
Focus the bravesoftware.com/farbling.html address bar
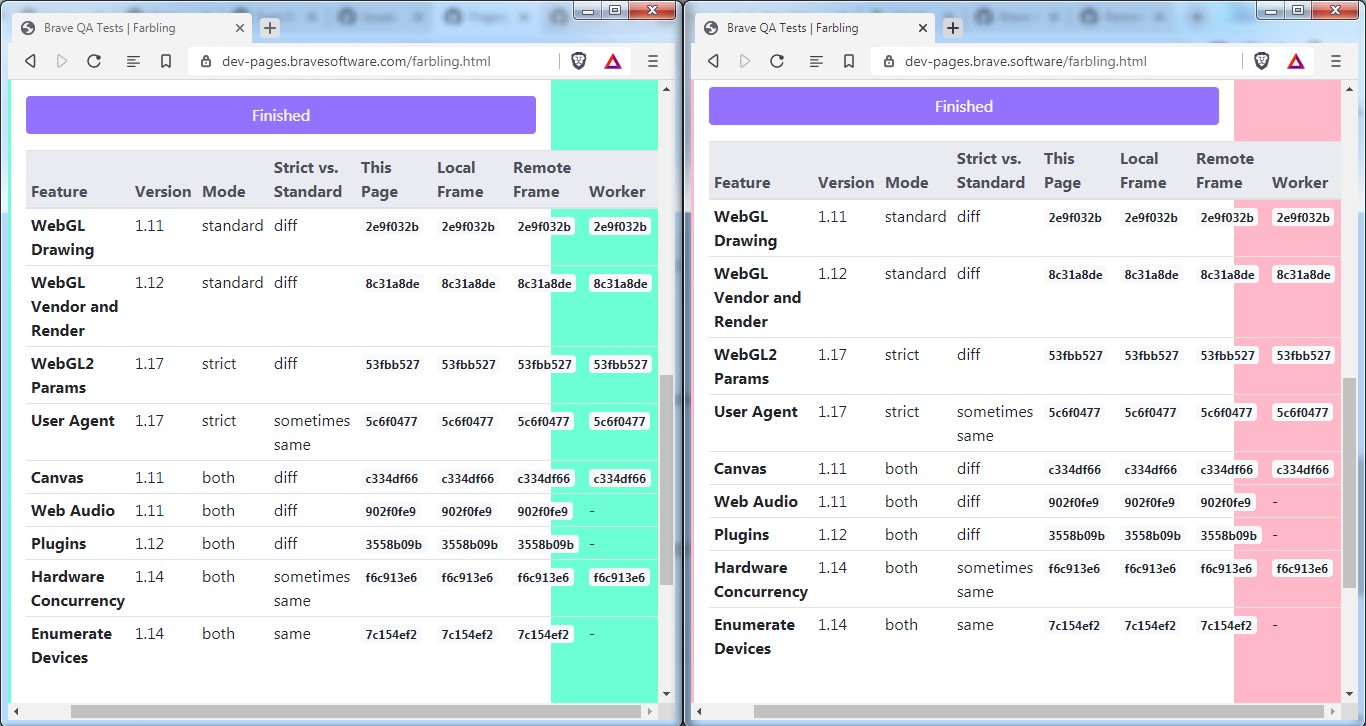375,61
